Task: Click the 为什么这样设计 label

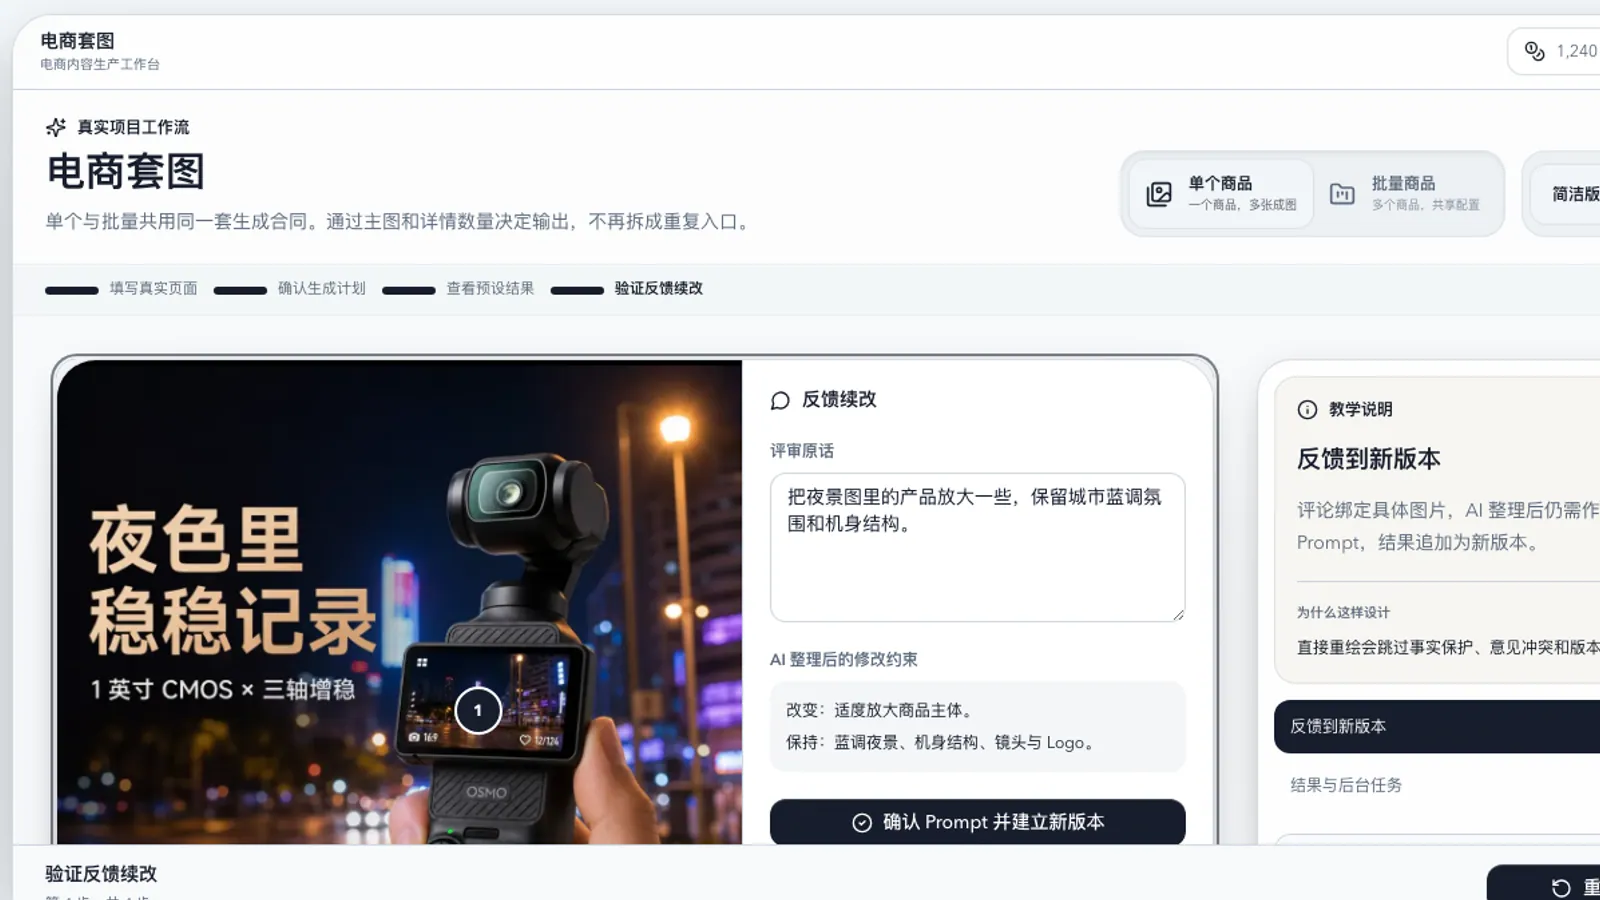Action: click(1343, 612)
